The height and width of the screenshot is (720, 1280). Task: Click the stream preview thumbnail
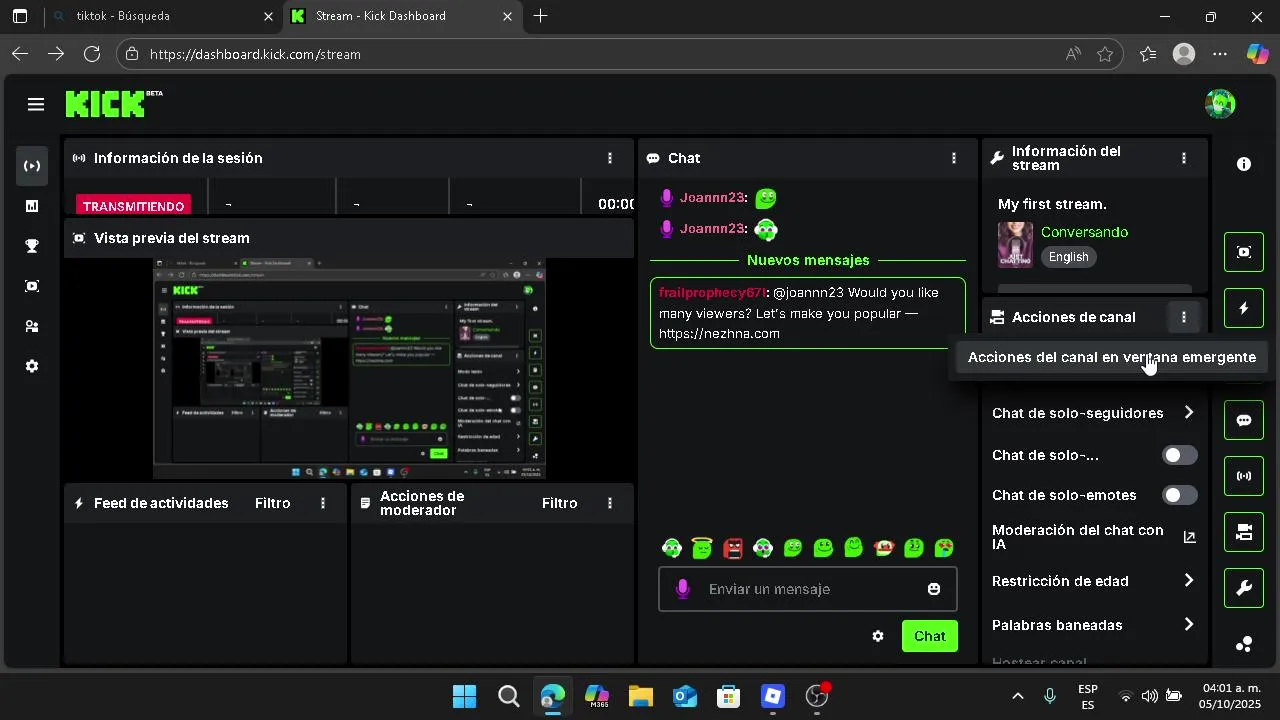coord(349,368)
